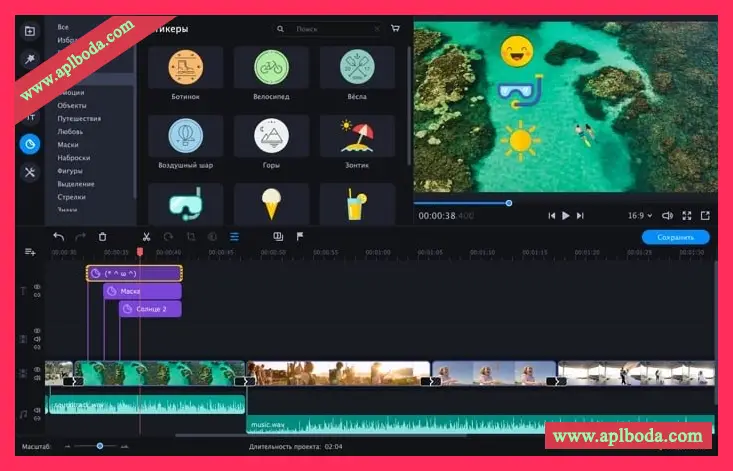Switch the preview to fullscreen
The width and height of the screenshot is (733, 471).
coord(687,215)
